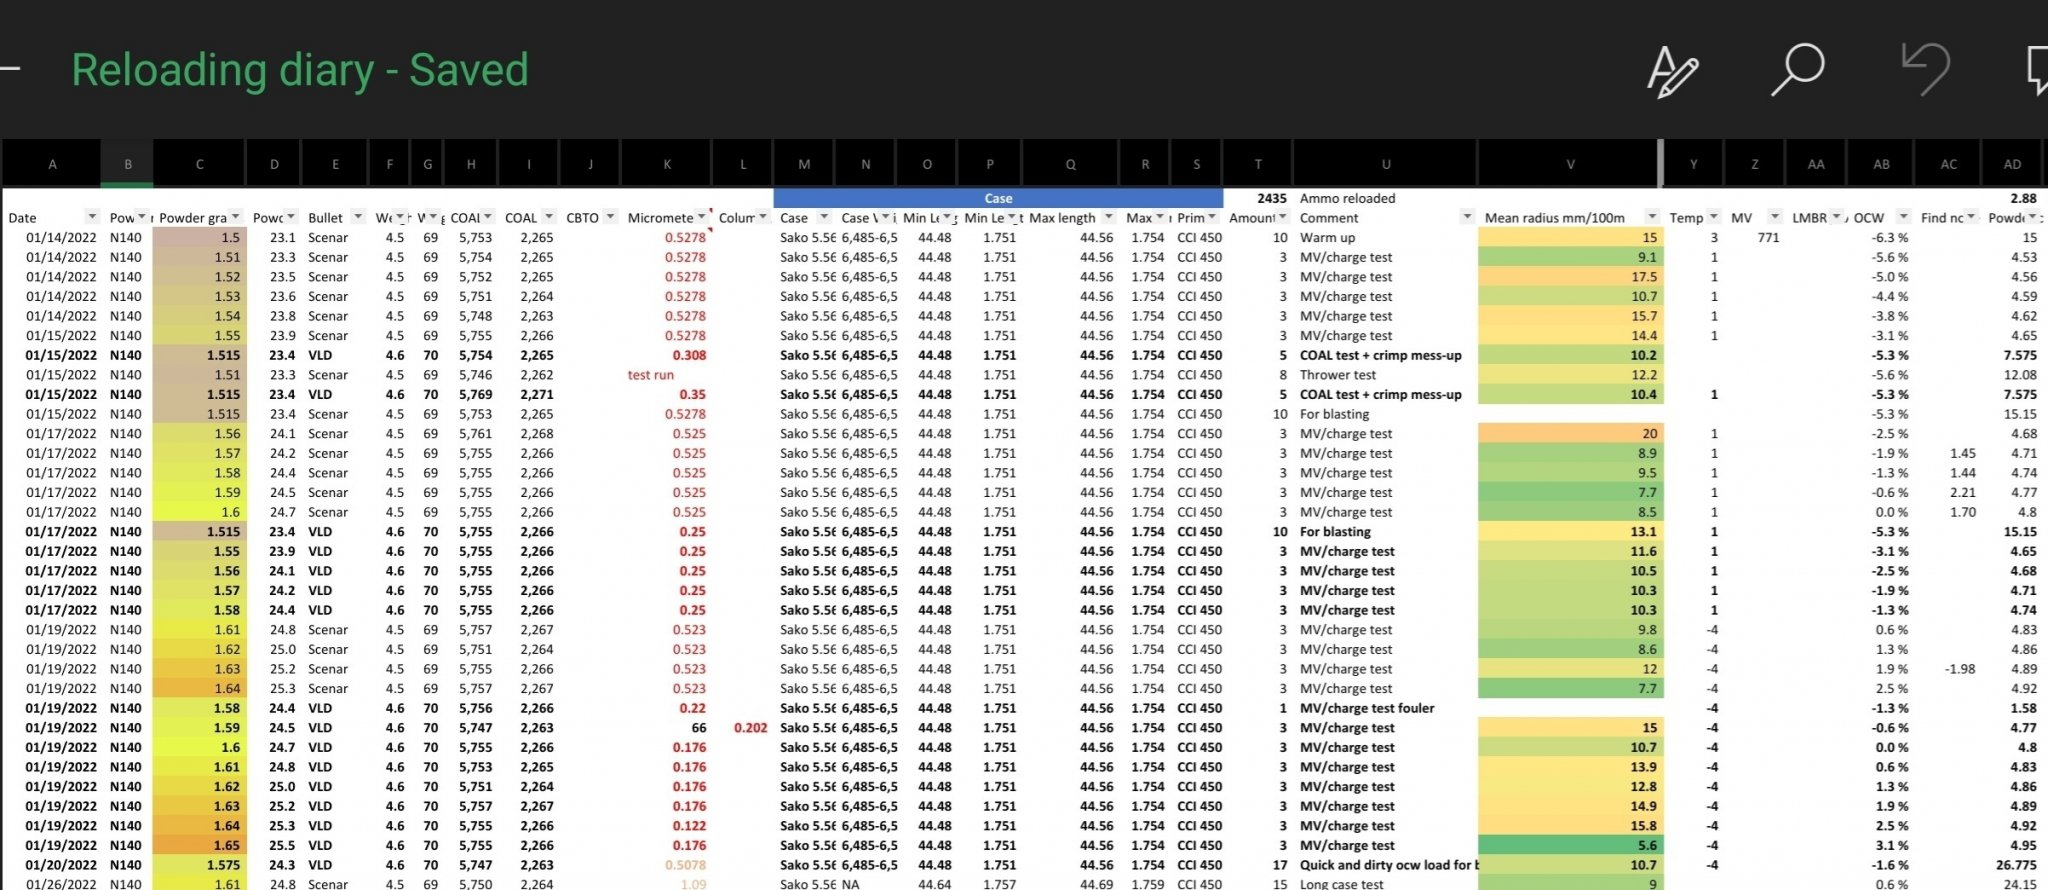The width and height of the screenshot is (2048, 890).
Task: Select the 01/20/2022 date cell
Action: (x=52, y=865)
